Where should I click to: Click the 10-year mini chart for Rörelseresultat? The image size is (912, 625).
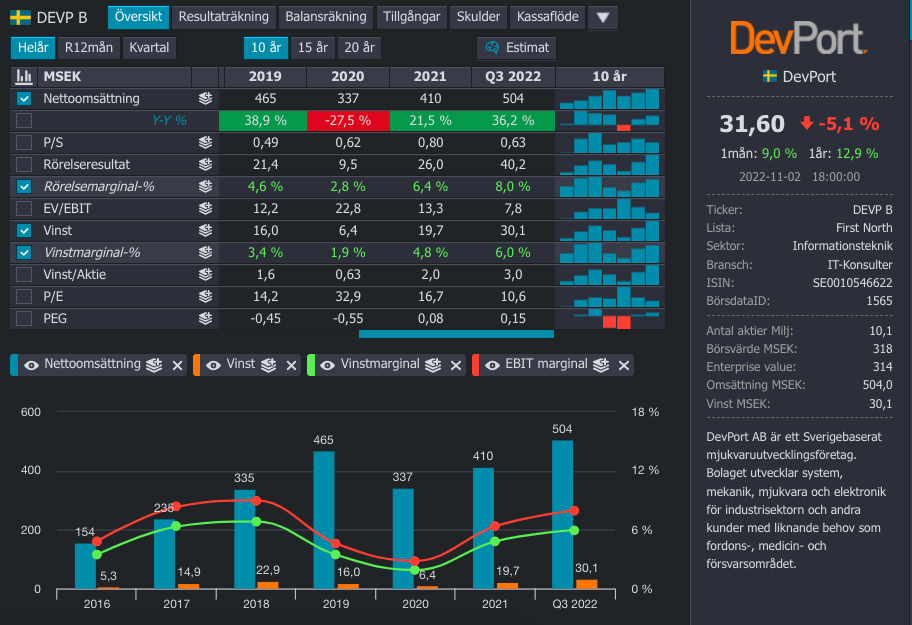(x=609, y=164)
